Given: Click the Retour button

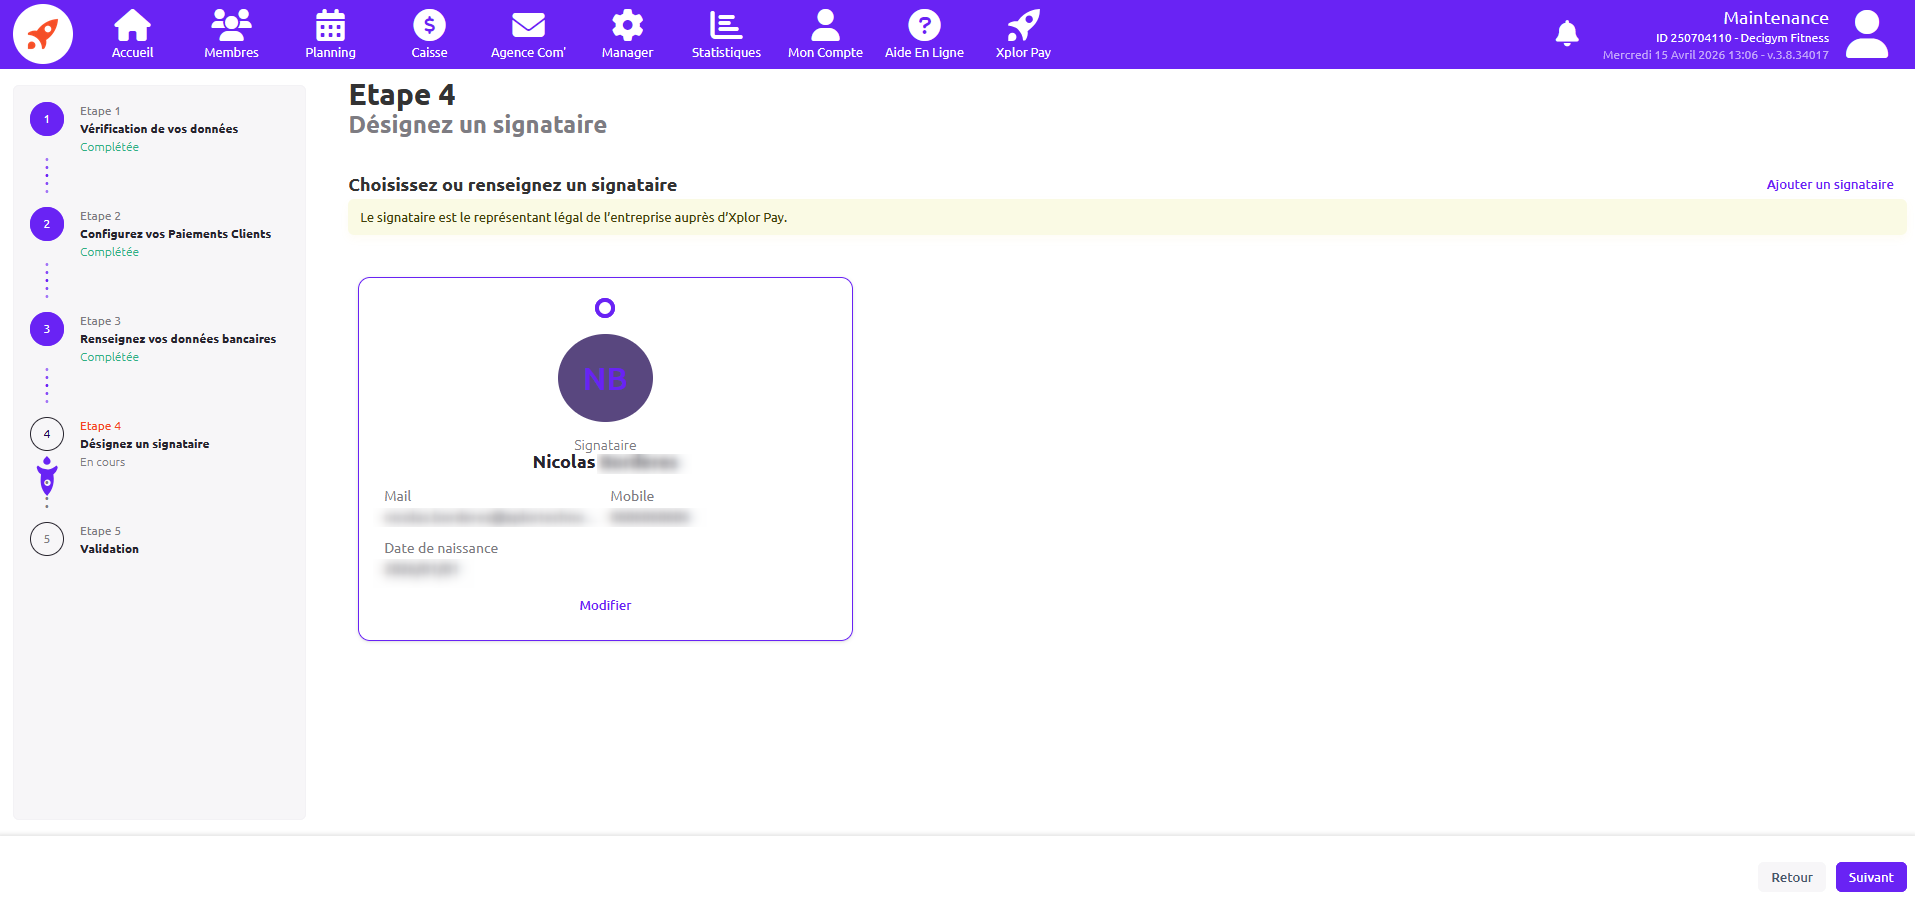Looking at the screenshot, I should [x=1791, y=877].
